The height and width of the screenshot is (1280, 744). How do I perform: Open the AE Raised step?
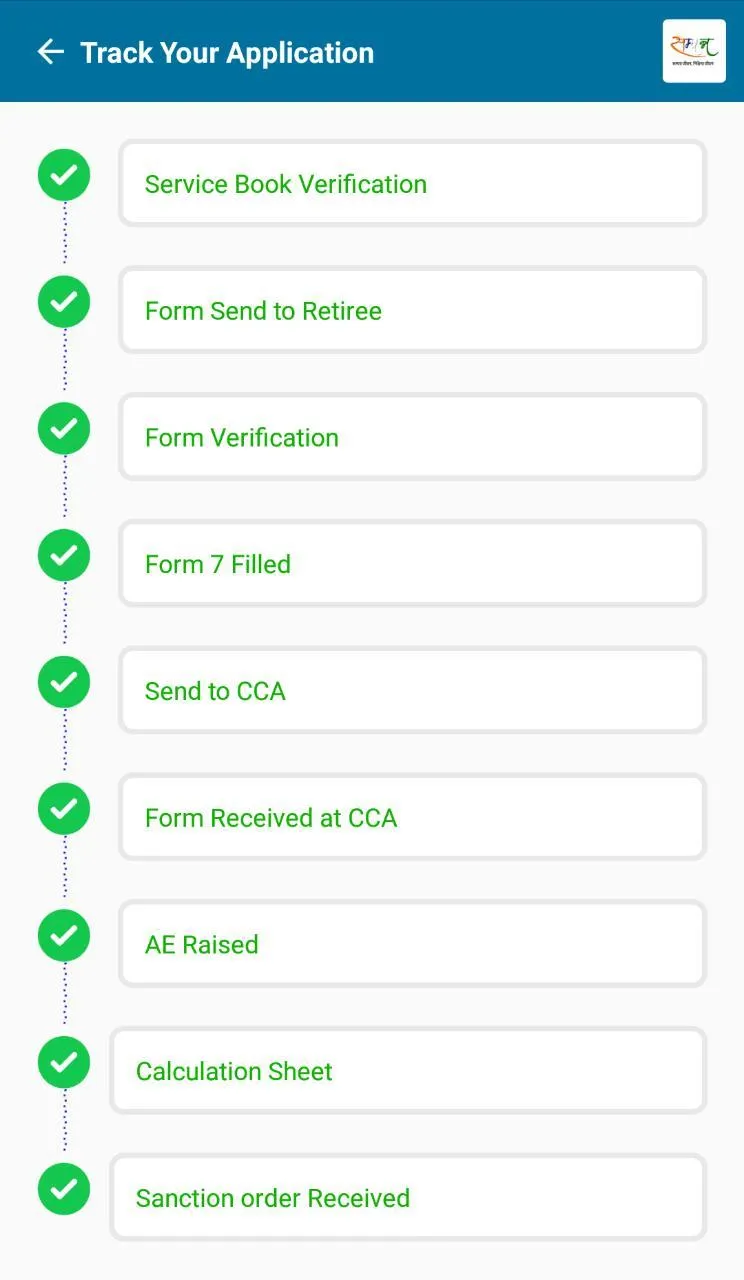[x=412, y=944]
